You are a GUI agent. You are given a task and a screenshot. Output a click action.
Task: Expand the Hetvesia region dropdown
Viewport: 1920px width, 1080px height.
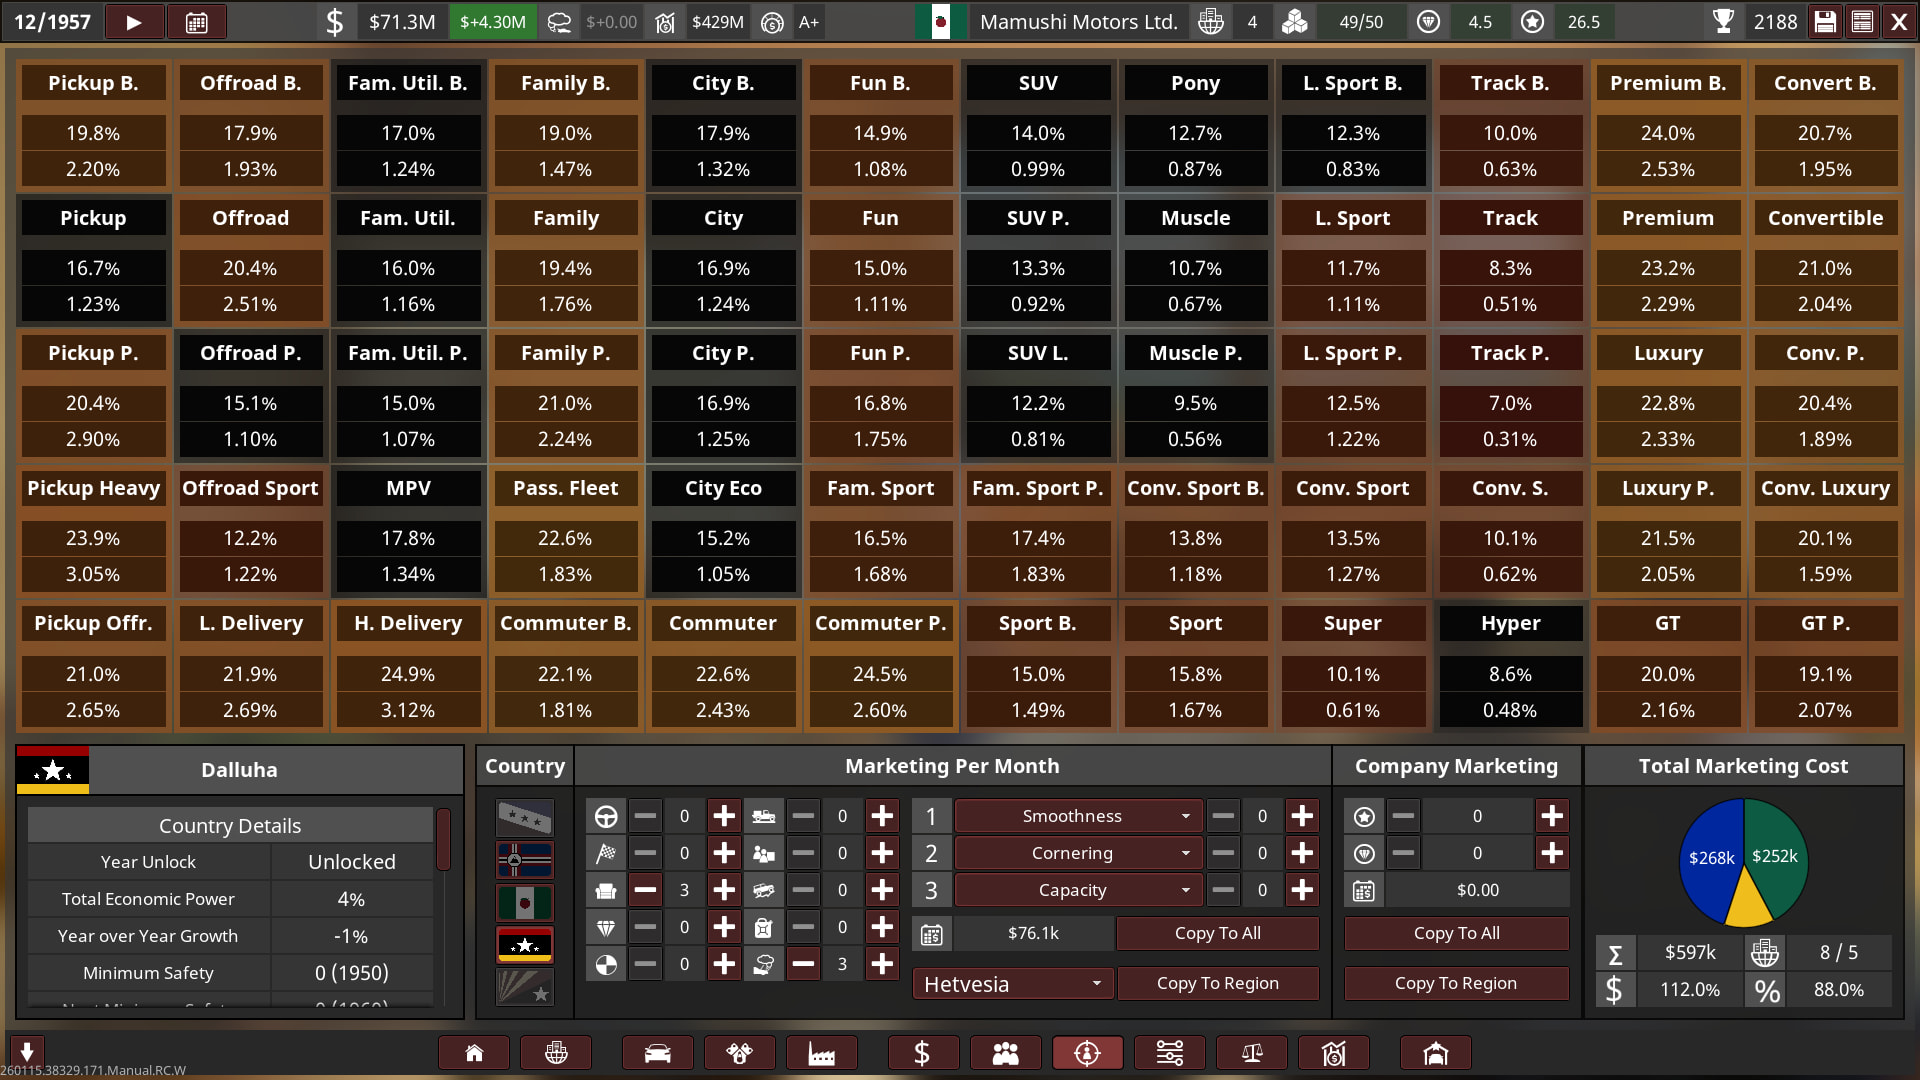click(x=1012, y=984)
